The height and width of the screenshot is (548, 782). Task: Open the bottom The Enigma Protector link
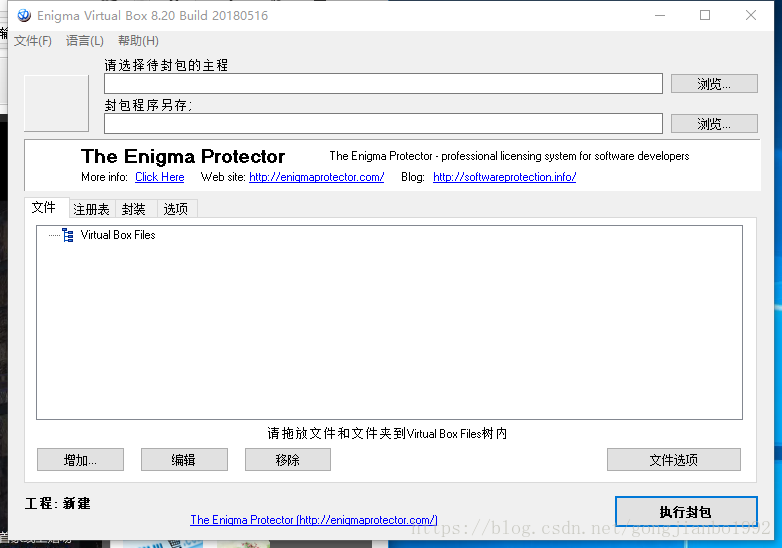[314, 520]
